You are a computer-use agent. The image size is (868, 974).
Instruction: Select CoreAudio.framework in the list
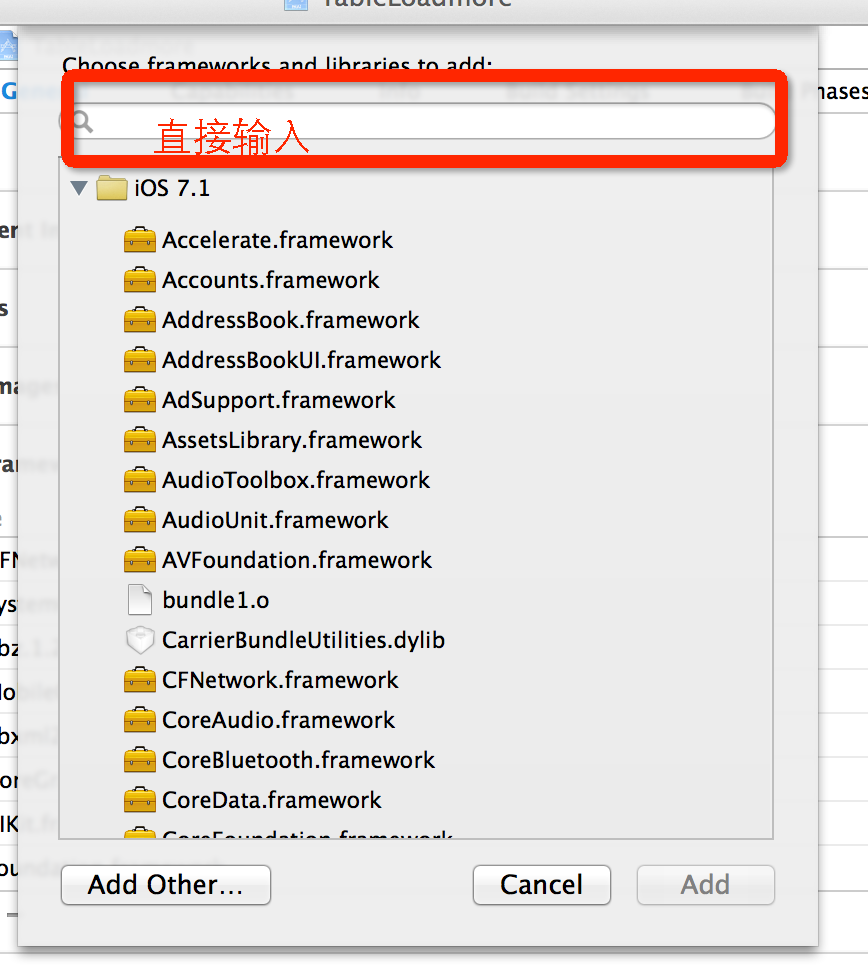click(x=278, y=720)
